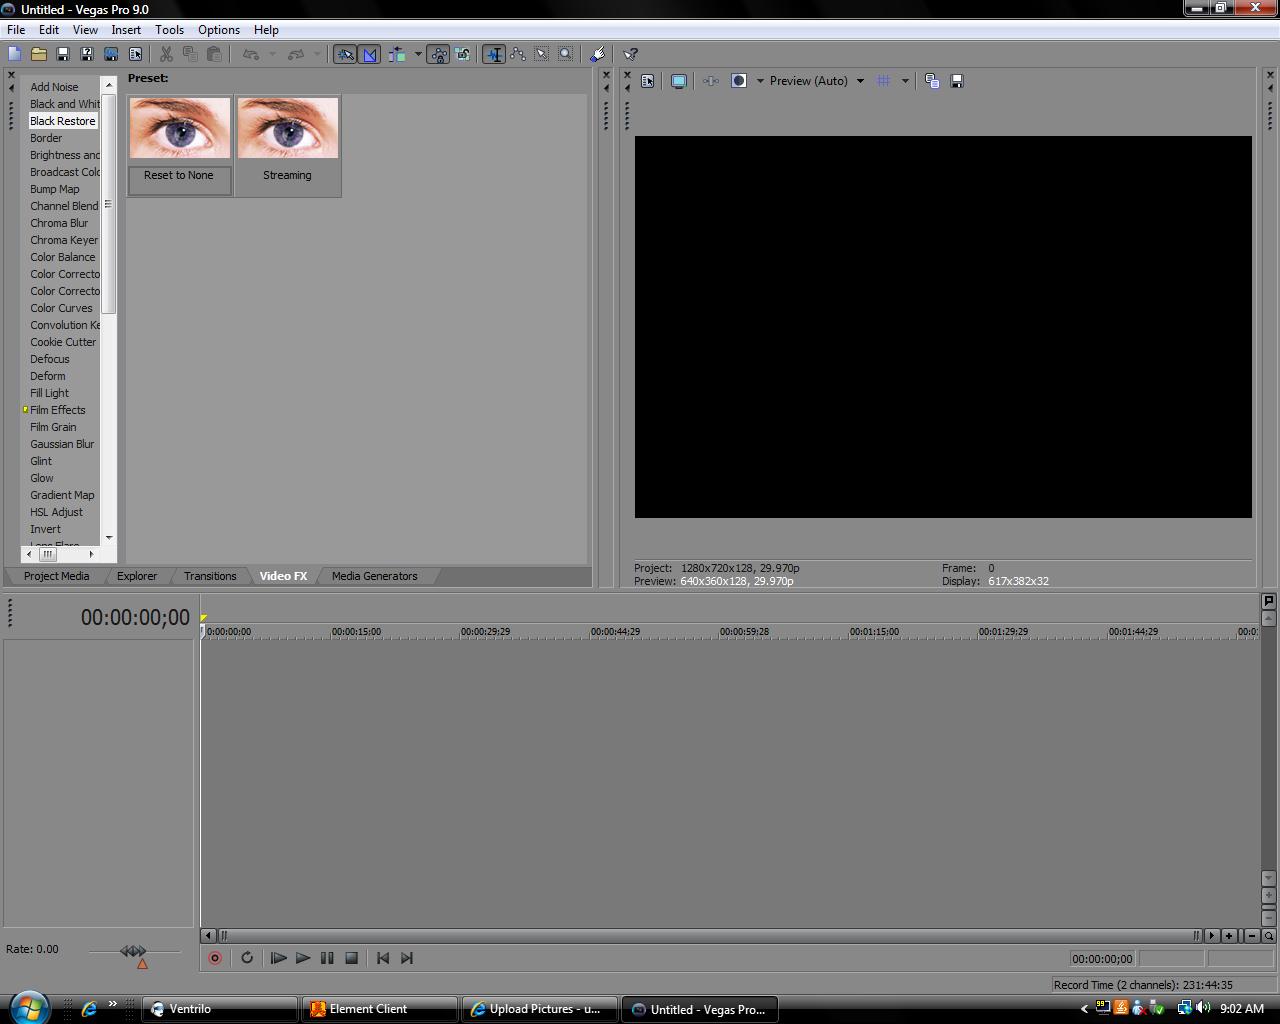
Task: Select the Zoom Edit tool magnifier
Action: pyautogui.click(x=566, y=54)
